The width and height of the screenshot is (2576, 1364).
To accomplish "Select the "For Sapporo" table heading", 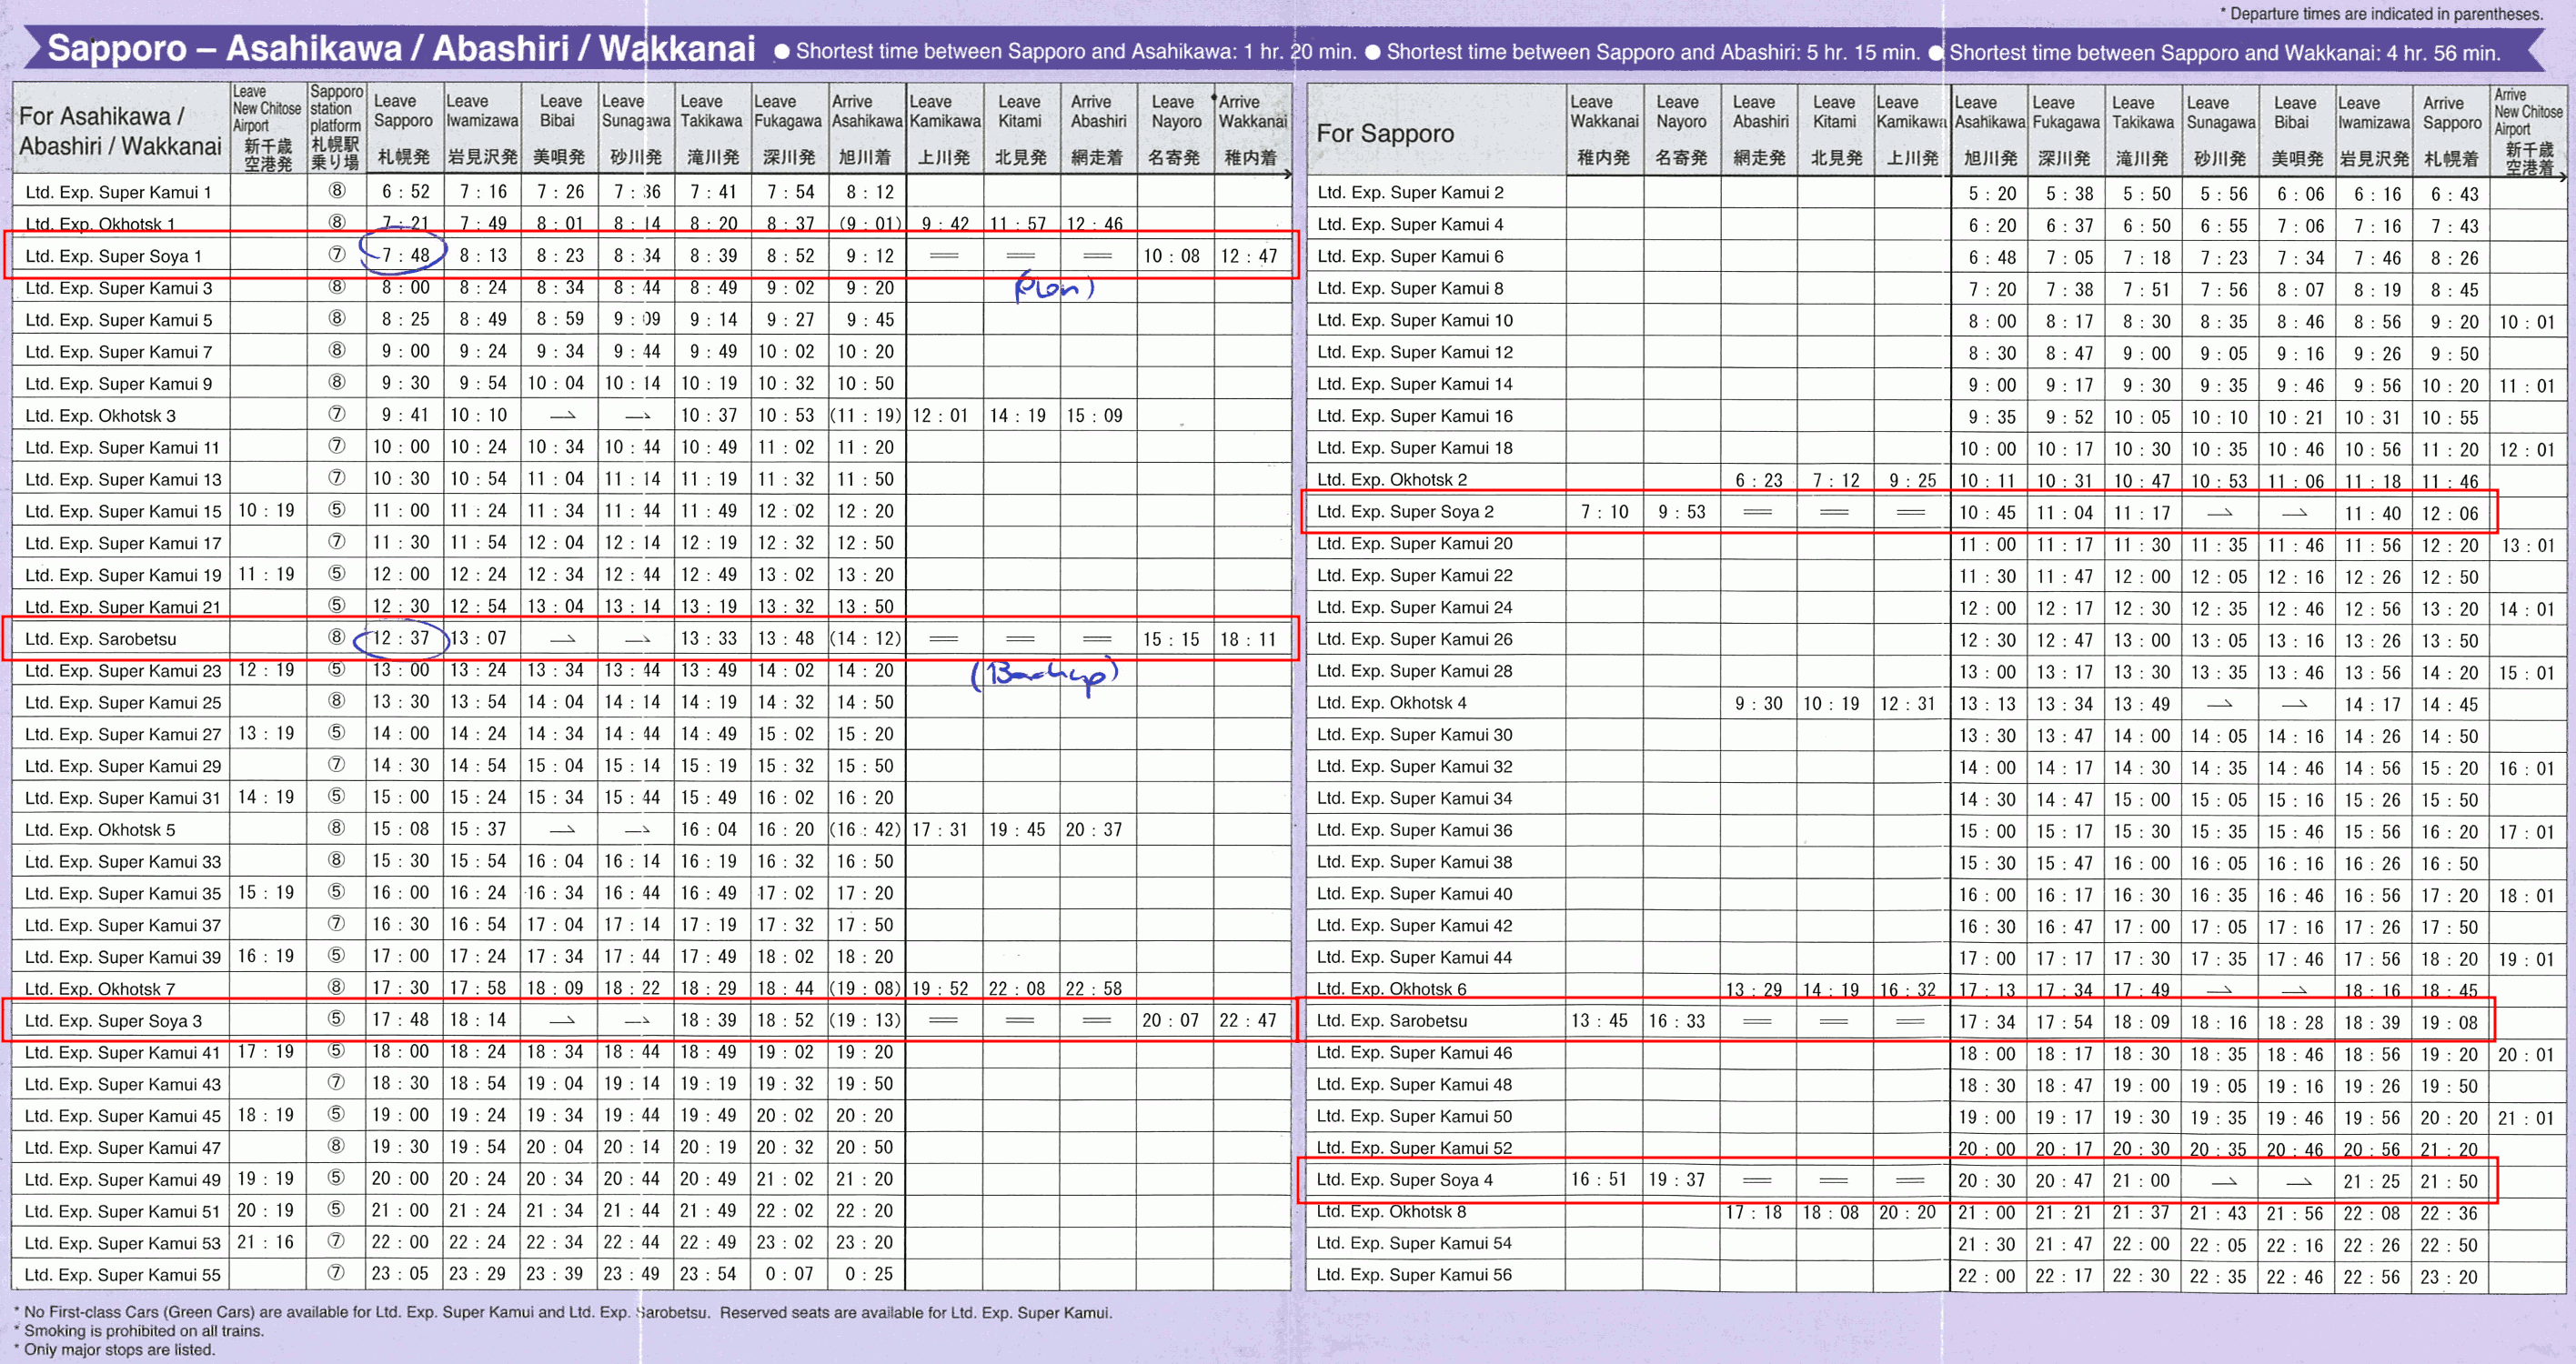I will click(x=1385, y=133).
